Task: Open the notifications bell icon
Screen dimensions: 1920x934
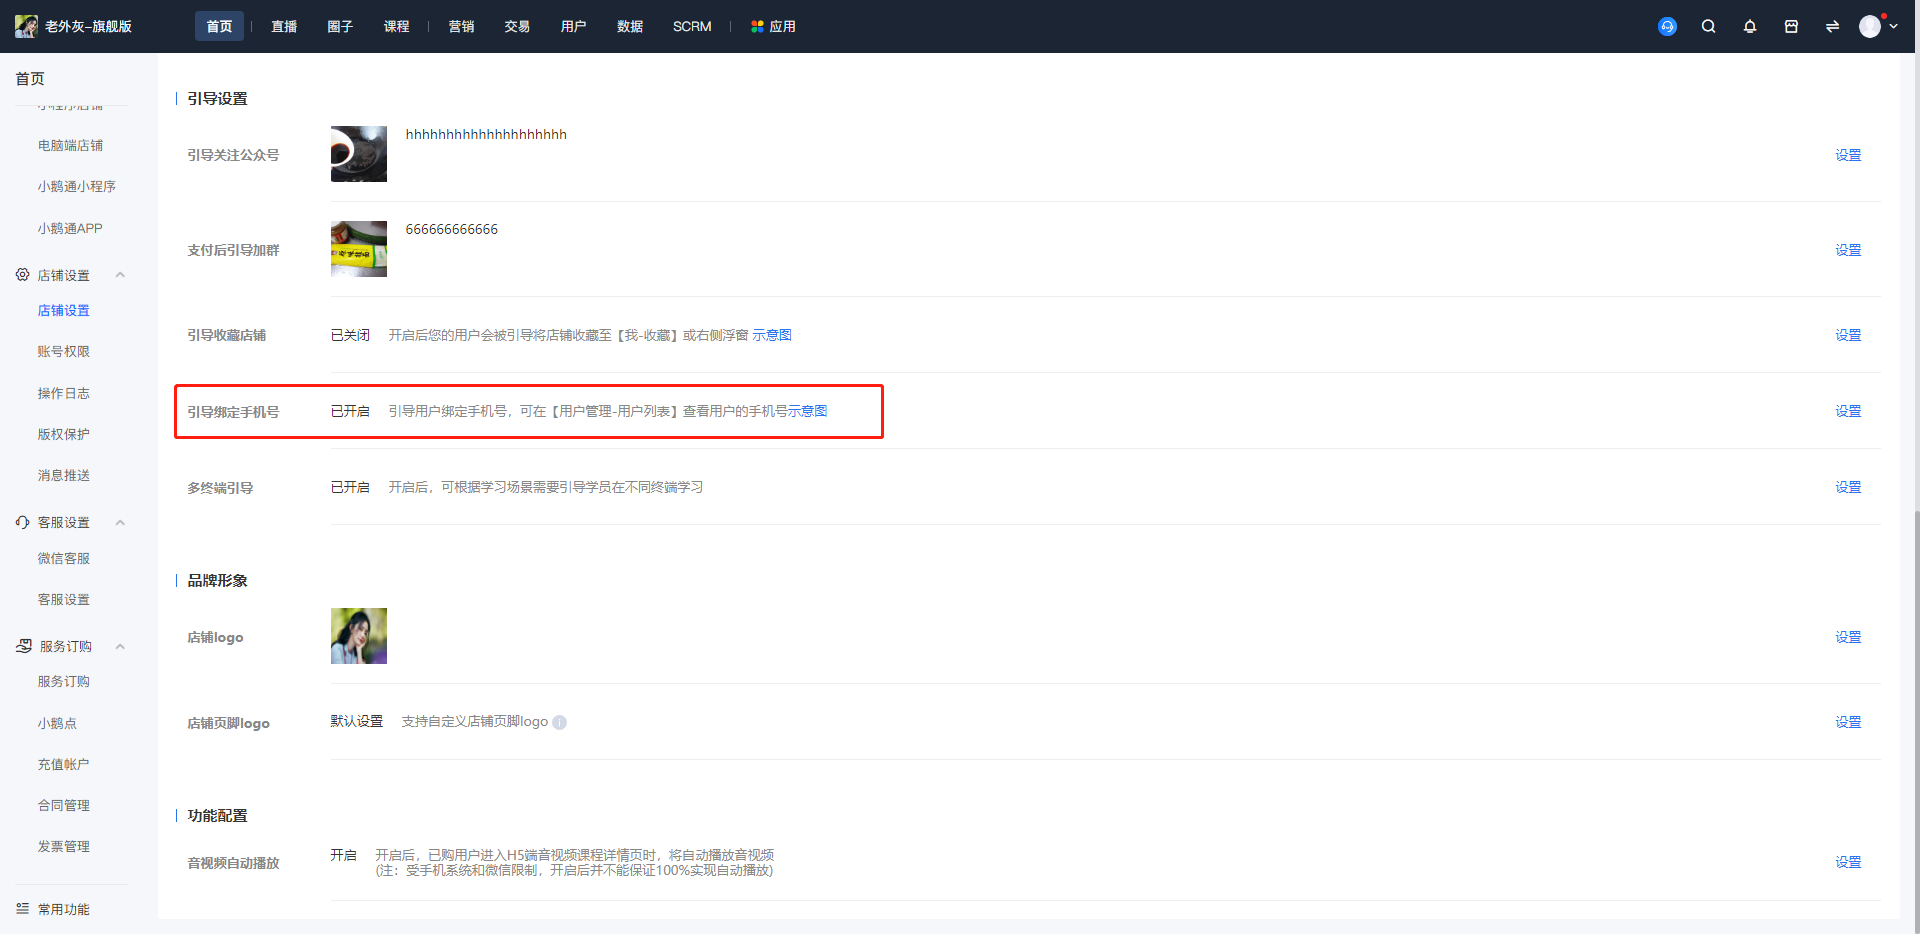Action: point(1750,27)
